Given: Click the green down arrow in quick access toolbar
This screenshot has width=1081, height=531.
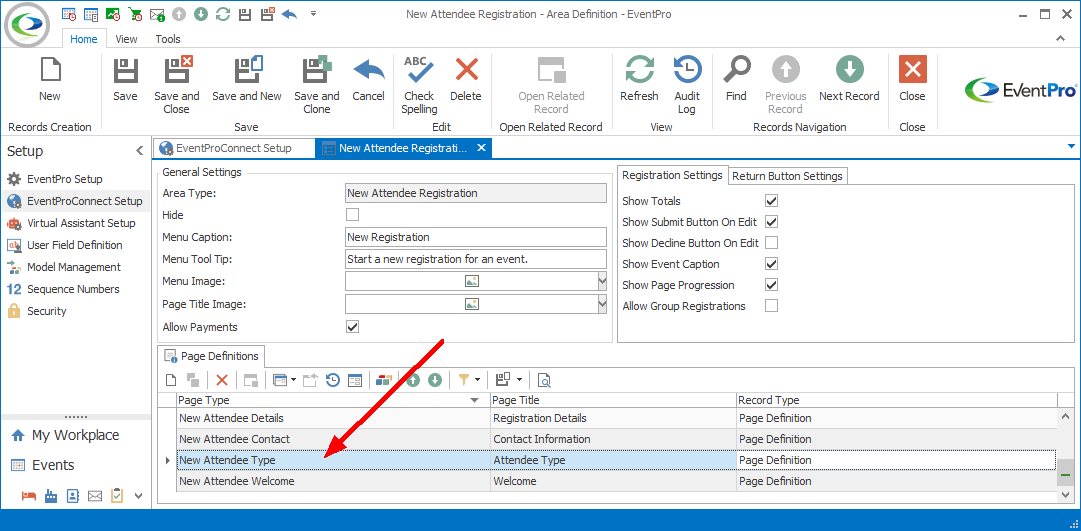Looking at the screenshot, I should click(201, 14).
